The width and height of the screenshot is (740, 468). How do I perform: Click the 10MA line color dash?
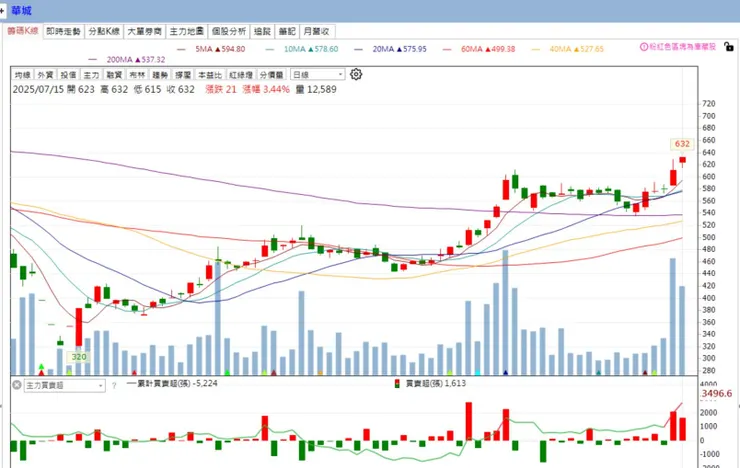pyautogui.click(x=270, y=49)
